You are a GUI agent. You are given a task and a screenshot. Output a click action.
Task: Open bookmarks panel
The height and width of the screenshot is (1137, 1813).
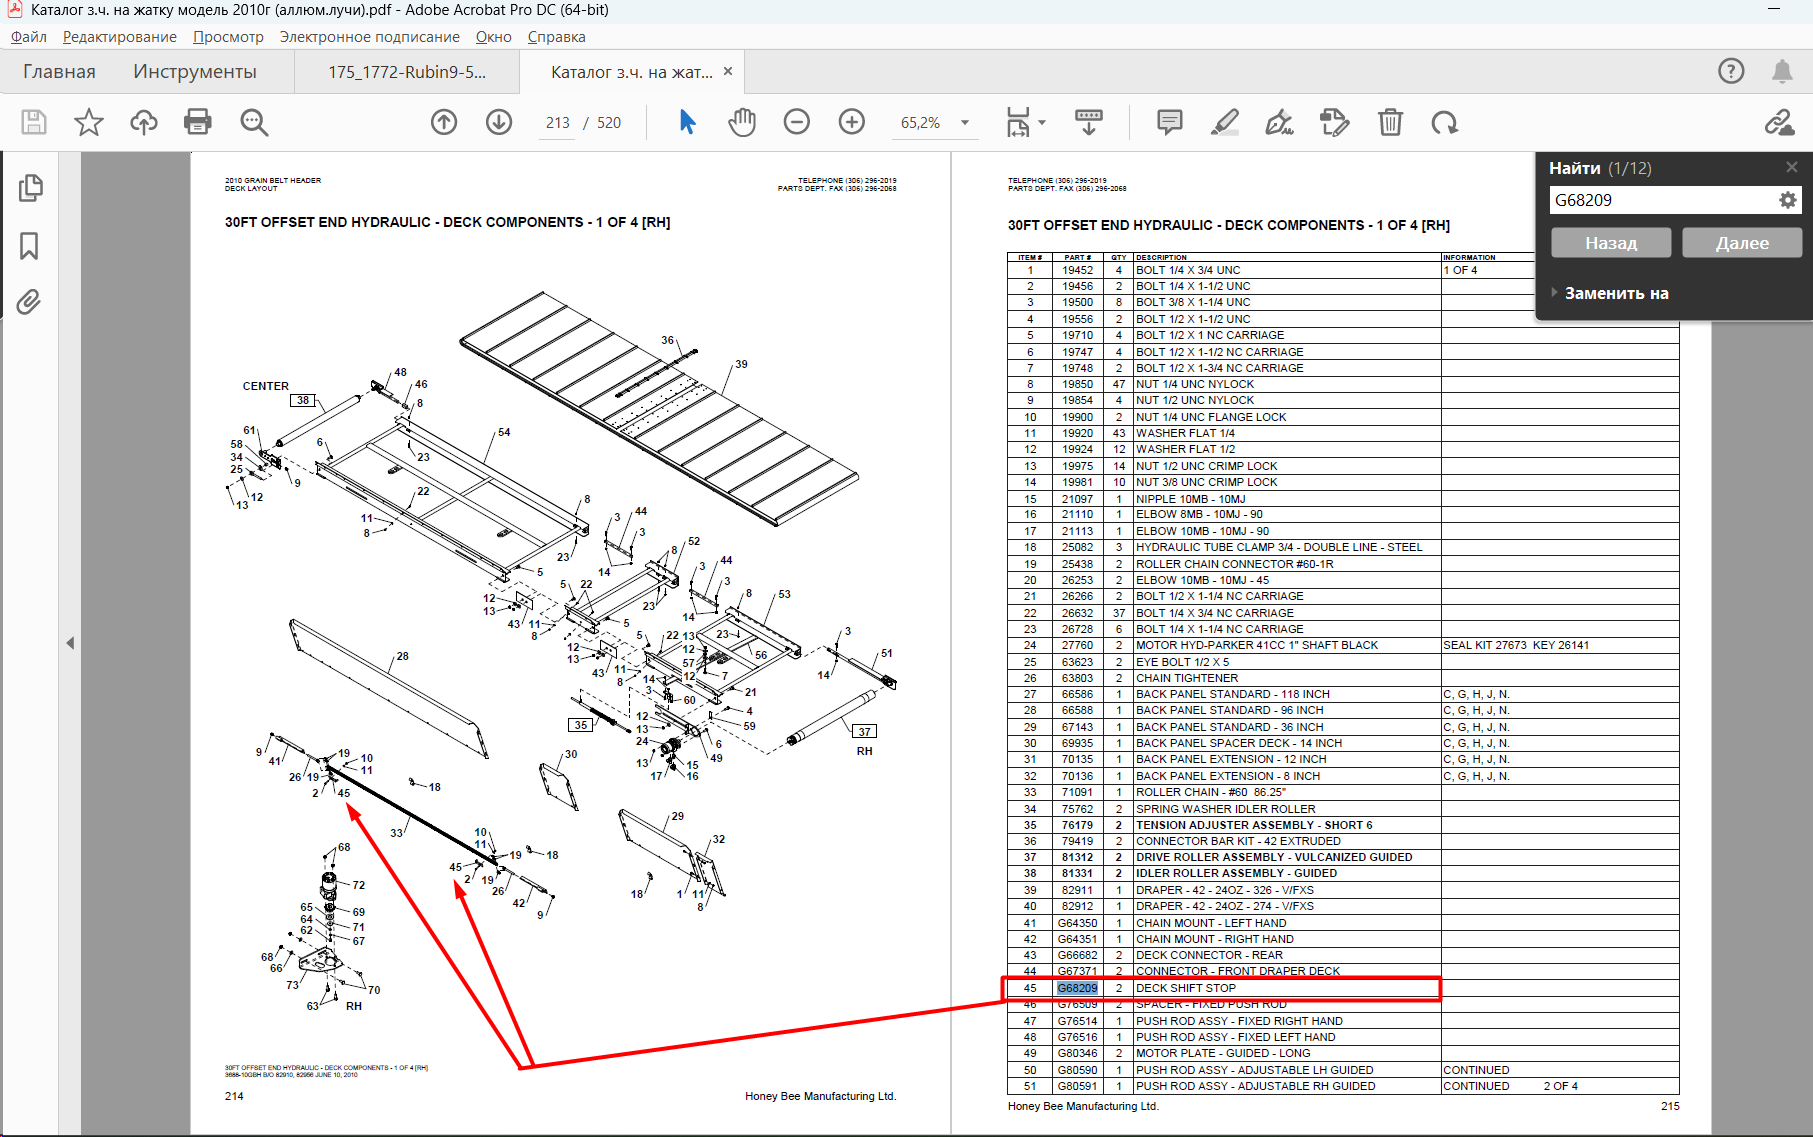pos(29,245)
